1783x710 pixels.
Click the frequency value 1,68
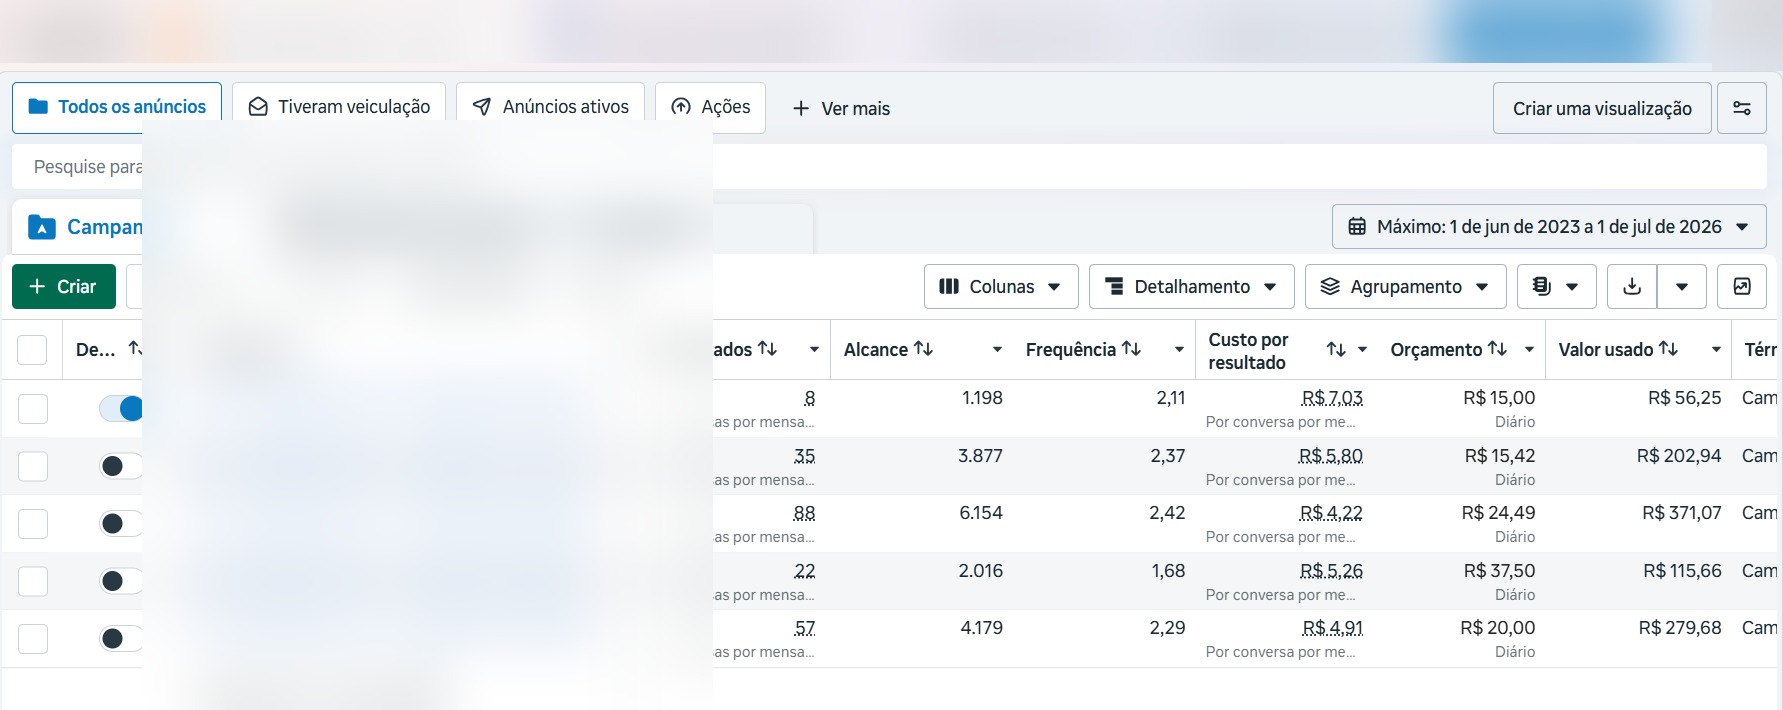[1168, 571]
